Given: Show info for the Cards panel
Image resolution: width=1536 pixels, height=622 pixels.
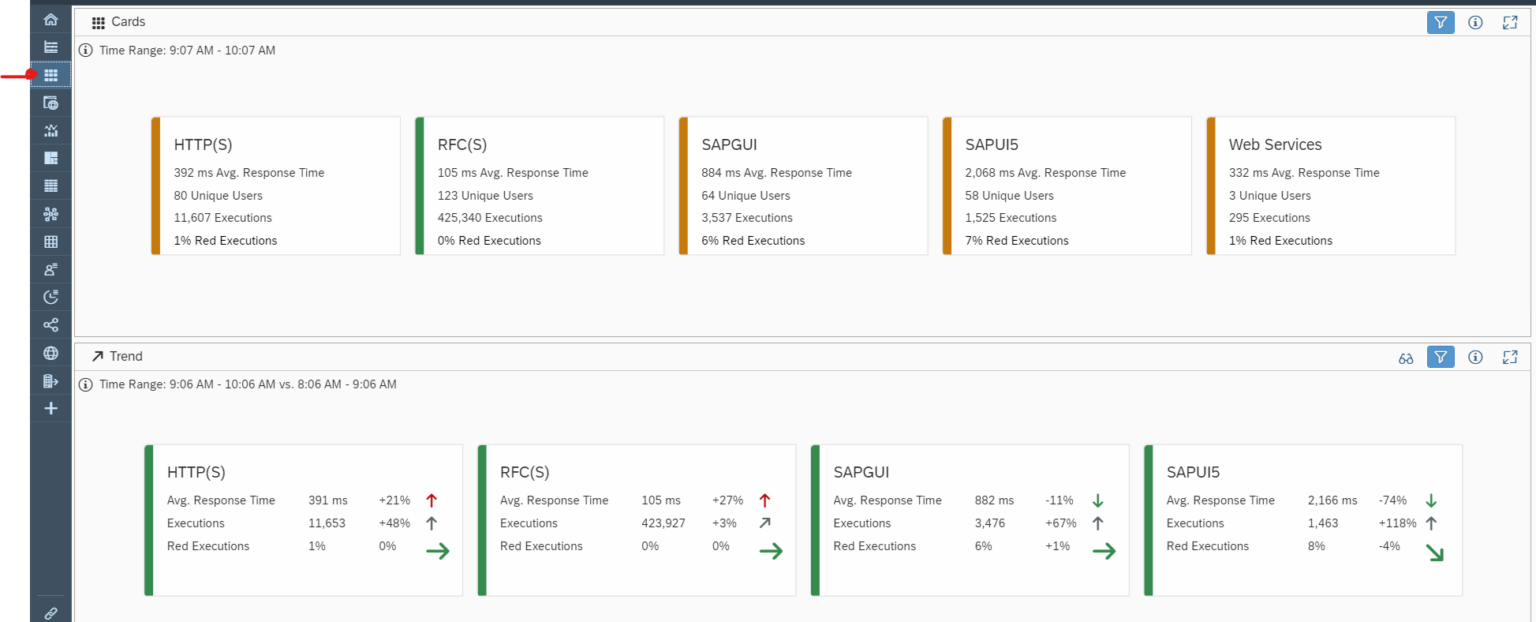Looking at the screenshot, I should pyautogui.click(x=1475, y=21).
